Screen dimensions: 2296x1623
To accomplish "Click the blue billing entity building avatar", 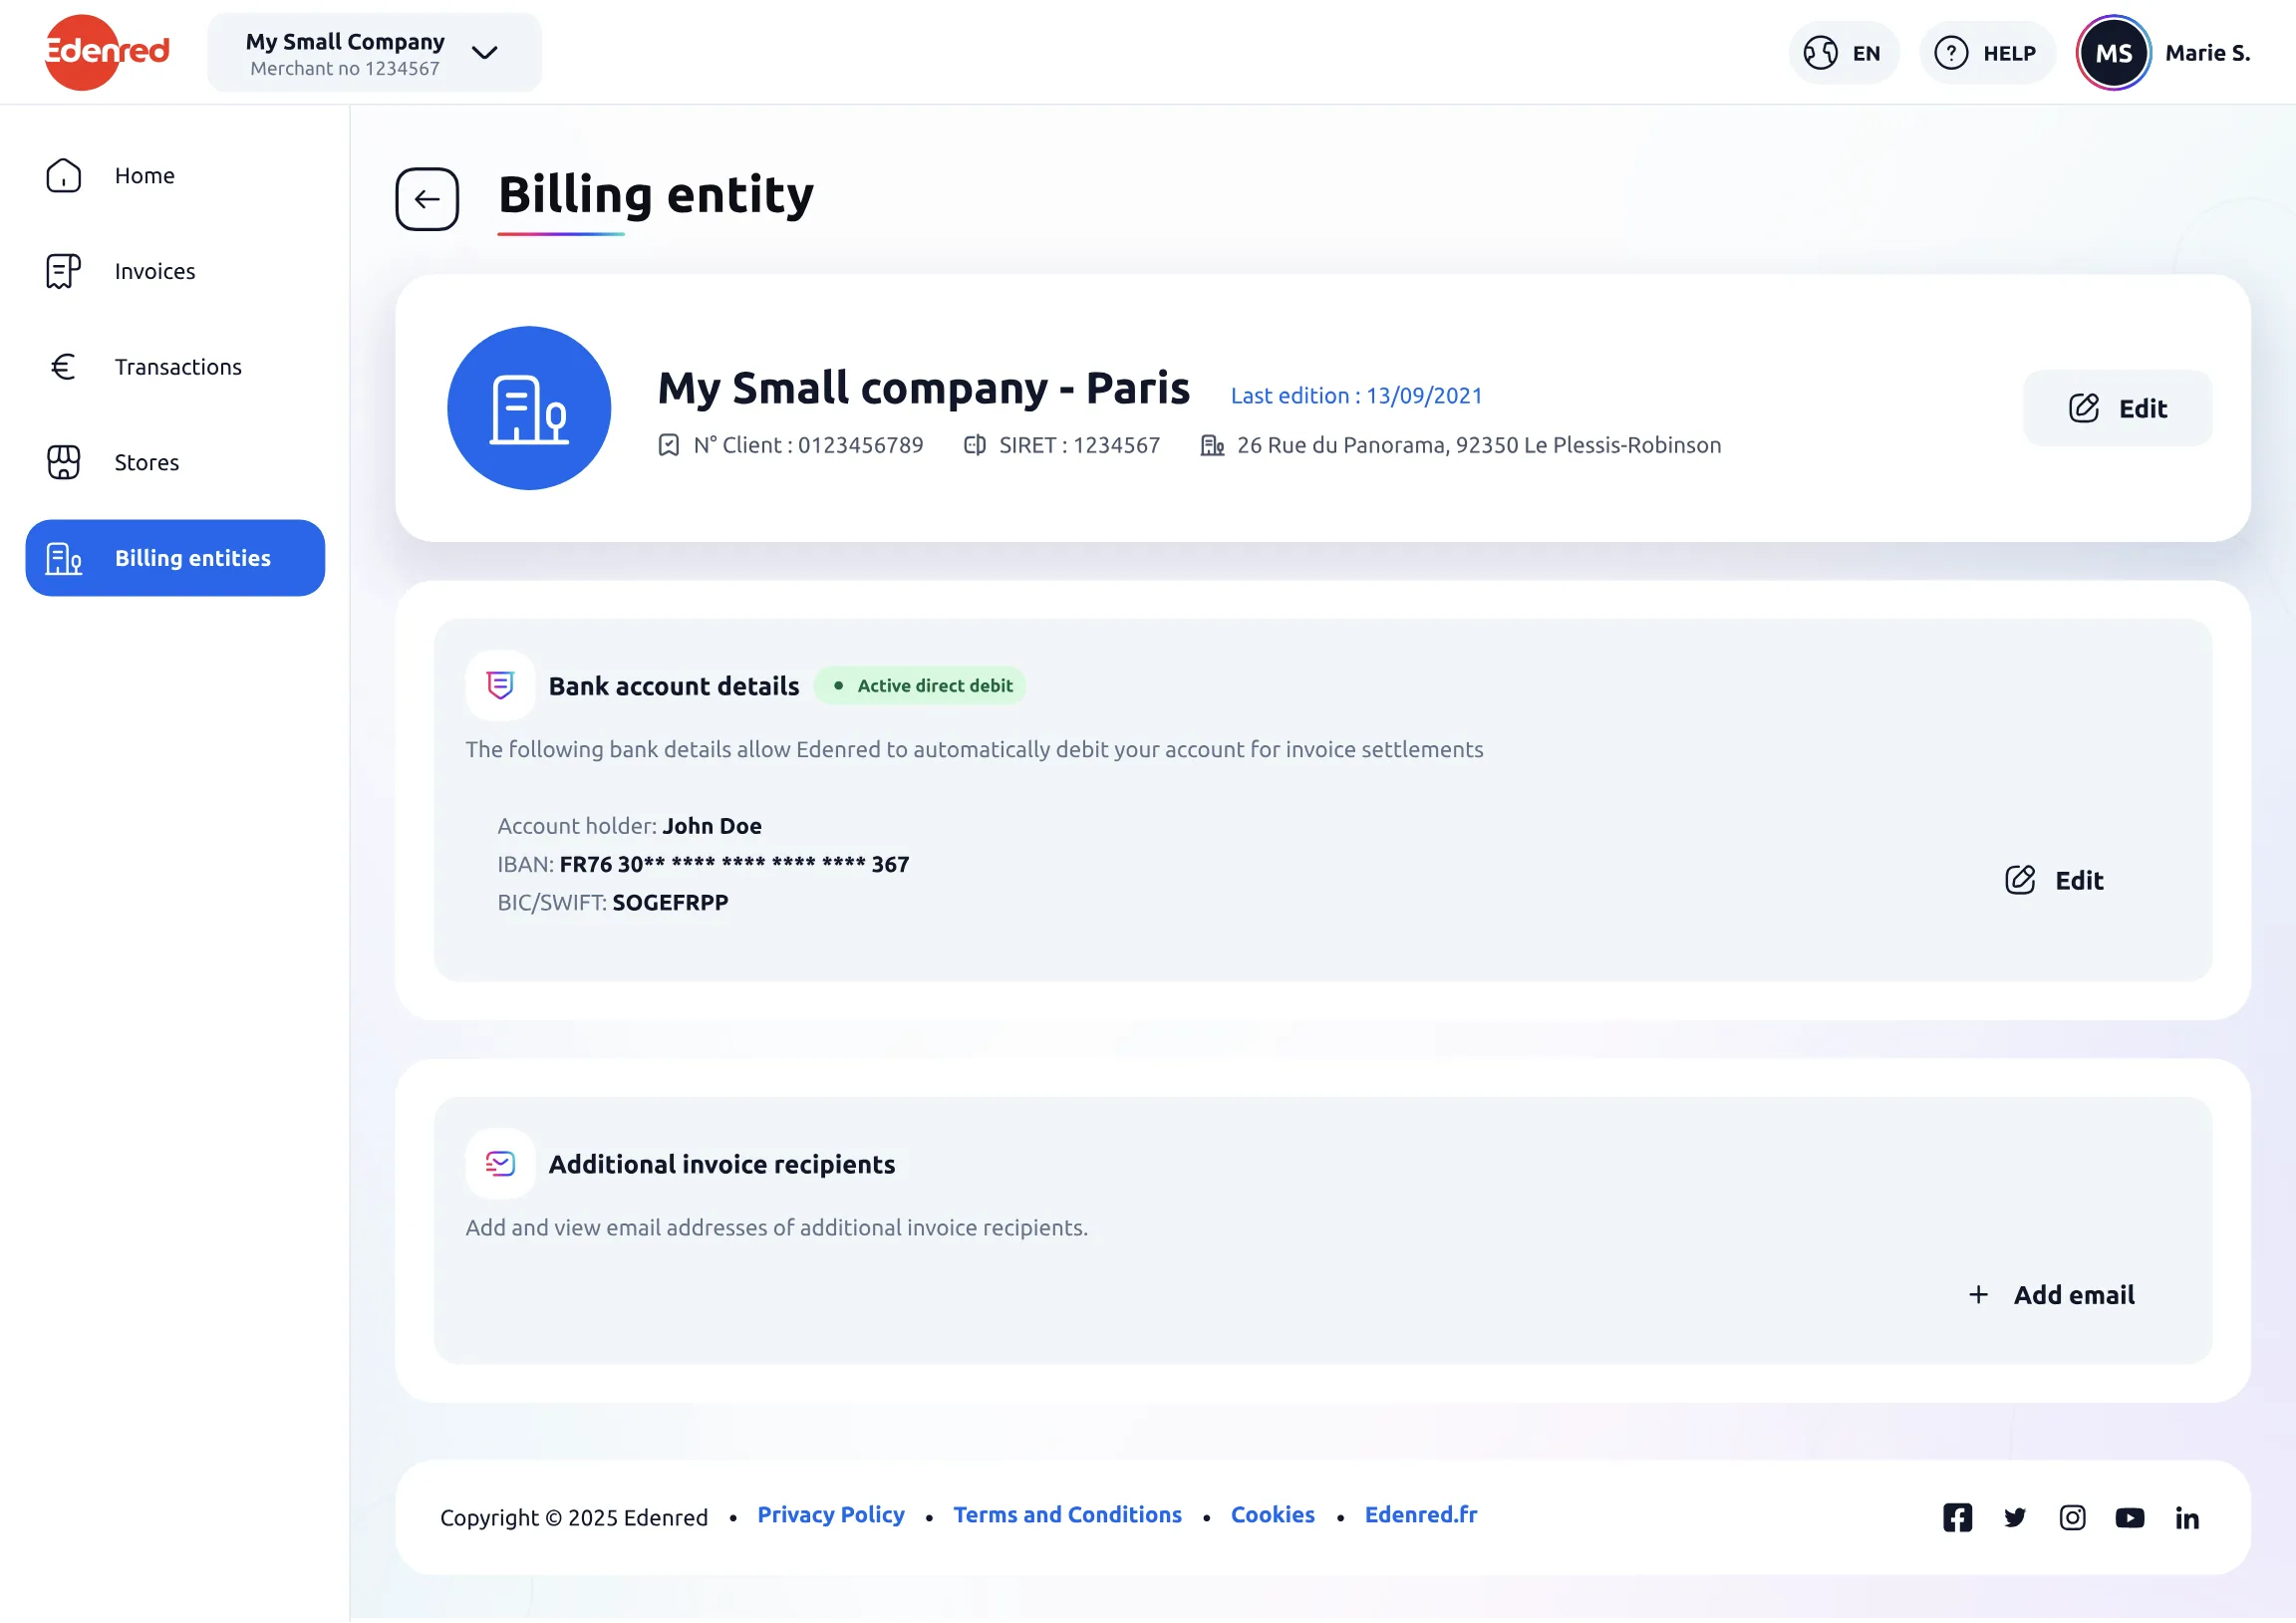I will [x=529, y=408].
